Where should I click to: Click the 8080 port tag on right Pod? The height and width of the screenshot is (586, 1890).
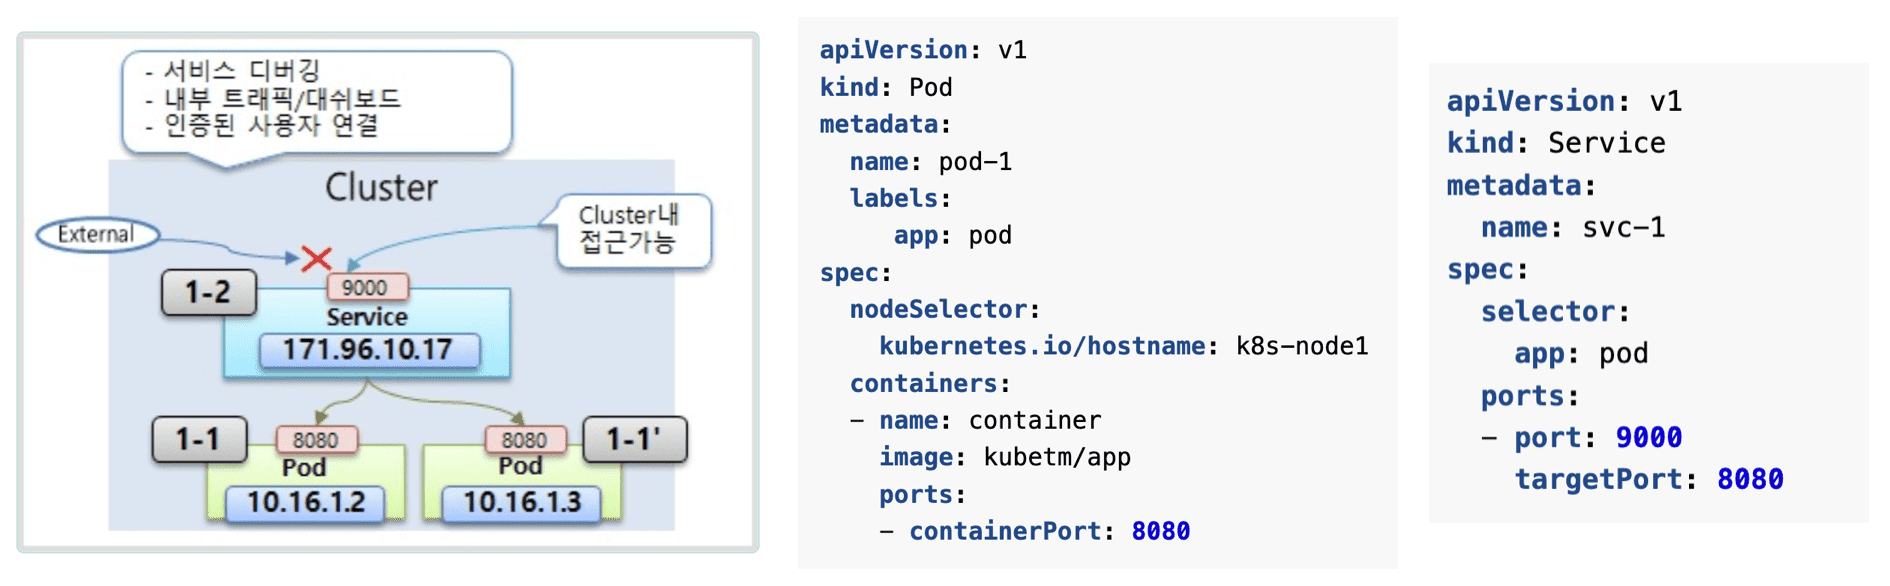pyautogui.click(x=524, y=440)
